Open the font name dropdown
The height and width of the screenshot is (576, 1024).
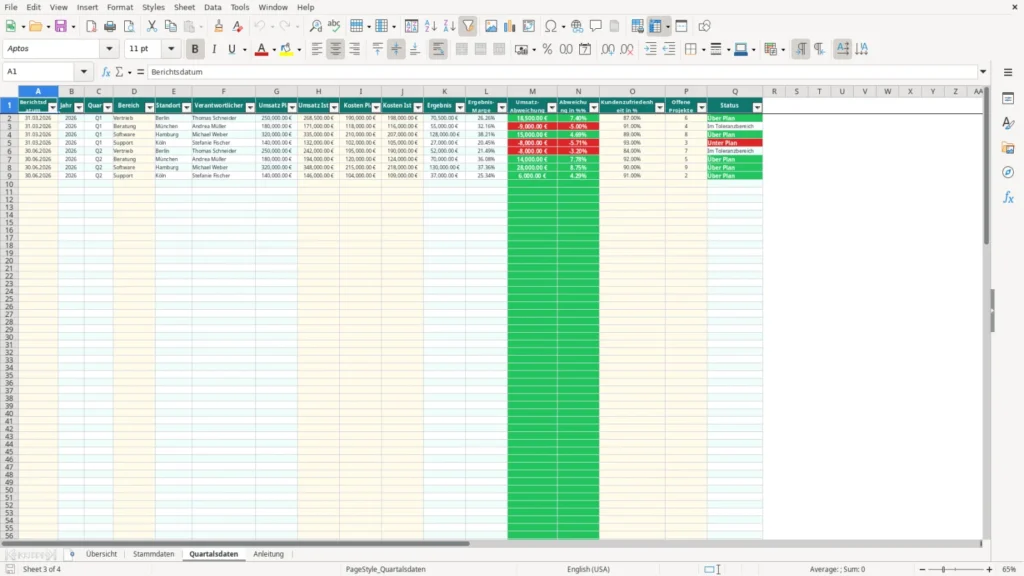click(x=109, y=48)
